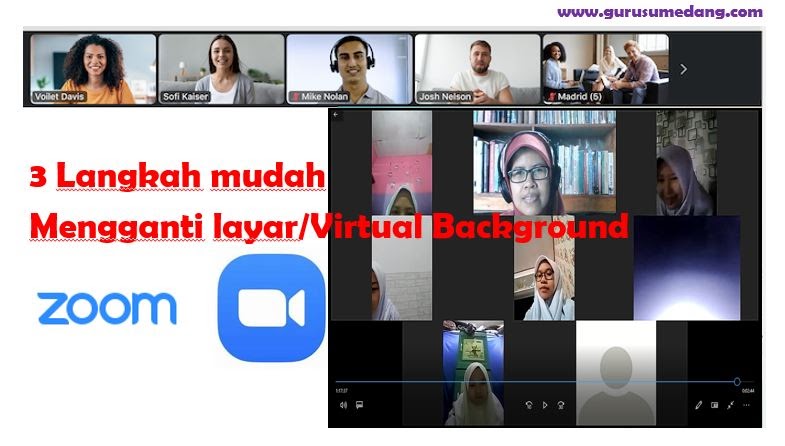The width and height of the screenshot is (785, 446).
Task: Click the gray placeholder avatar tile
Action: (616, 373)
